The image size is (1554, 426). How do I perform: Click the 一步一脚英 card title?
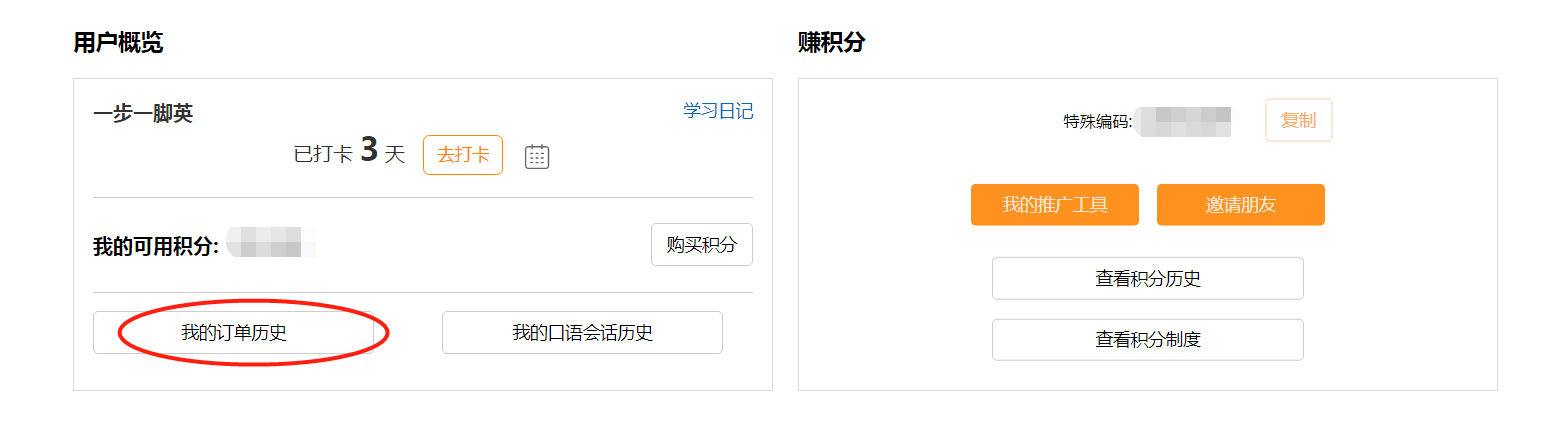click(x=143, y=113)
